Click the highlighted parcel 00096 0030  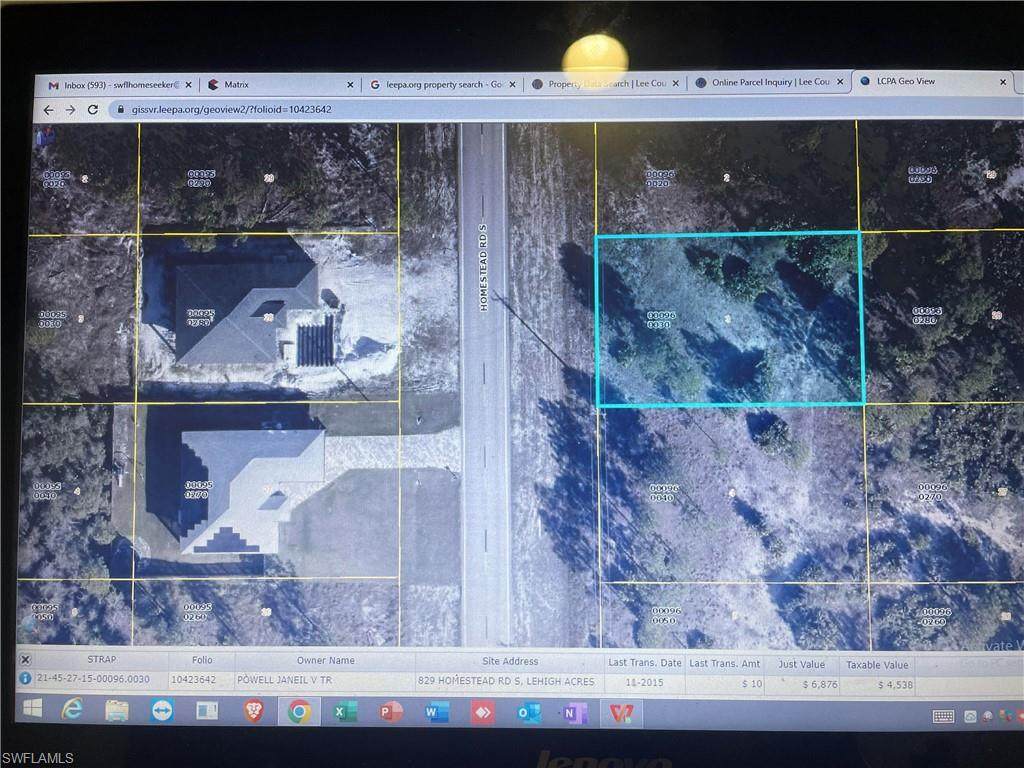click(729, 319)
